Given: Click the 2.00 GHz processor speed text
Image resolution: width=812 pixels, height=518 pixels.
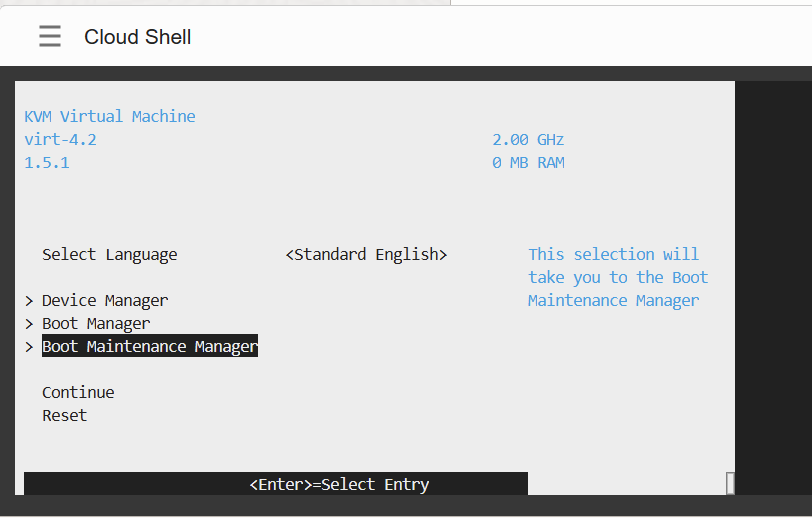Looking at the screenshot, I should 528,140.
